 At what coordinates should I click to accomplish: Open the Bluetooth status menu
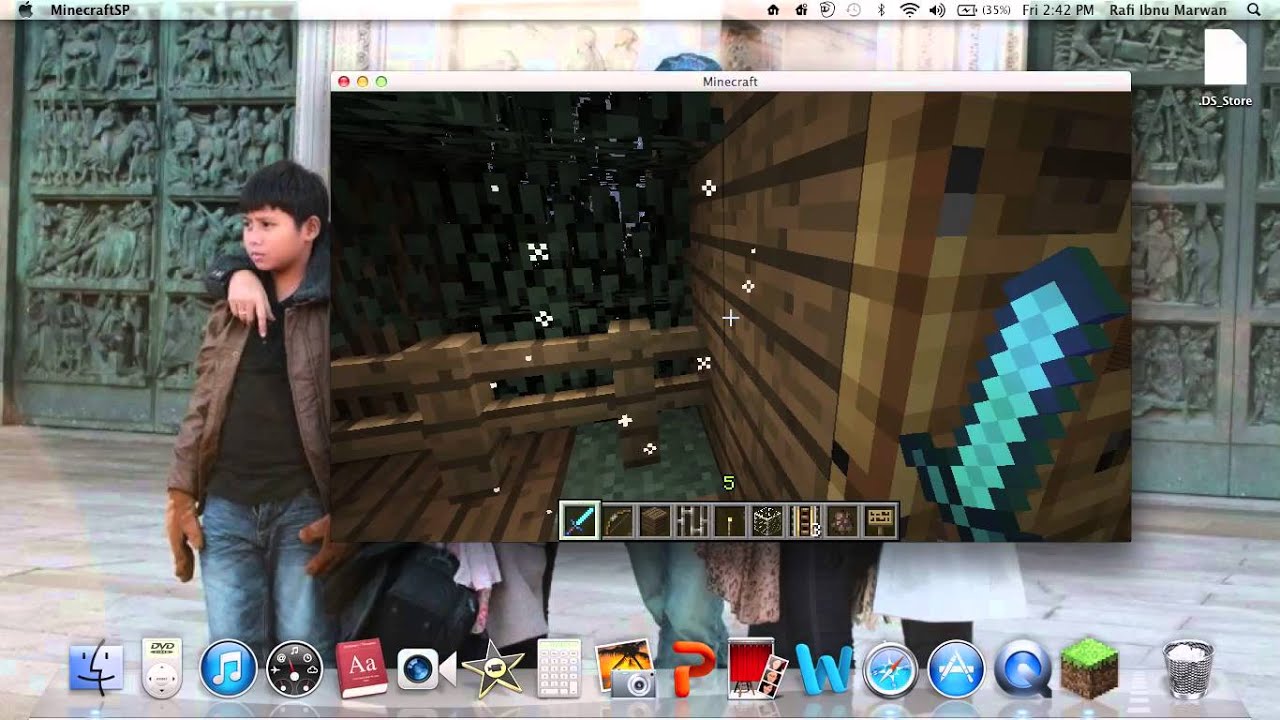point(881,10)
